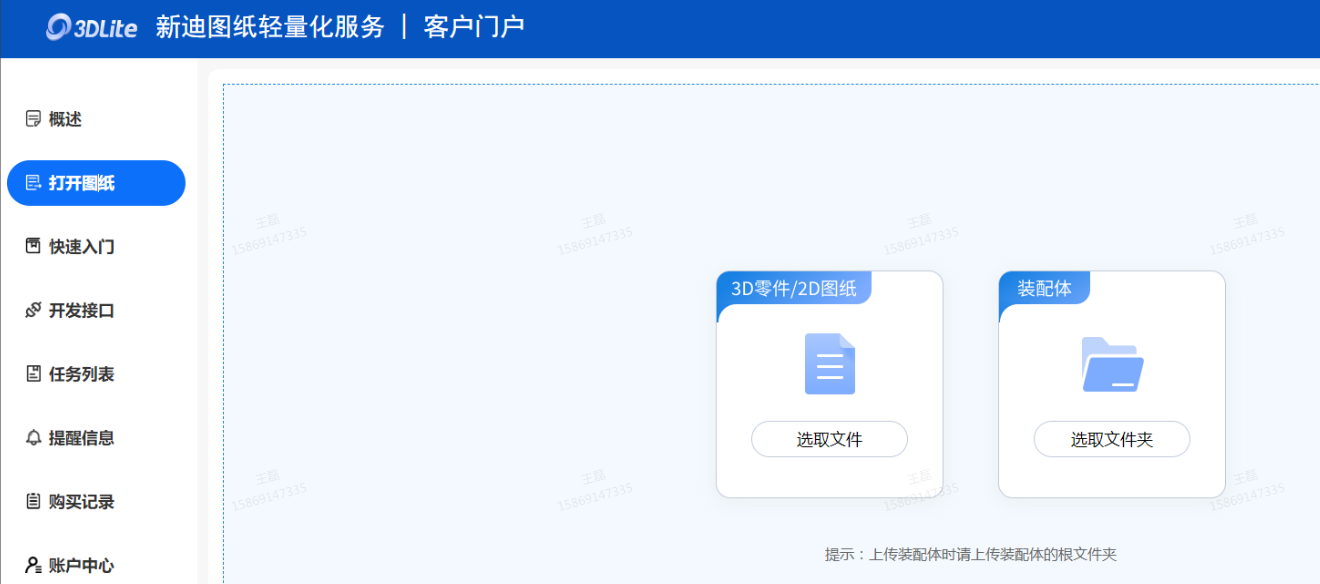Click the 快速入门 box icon
Screen dimensions: 1320x584
[x=33, y=246]
